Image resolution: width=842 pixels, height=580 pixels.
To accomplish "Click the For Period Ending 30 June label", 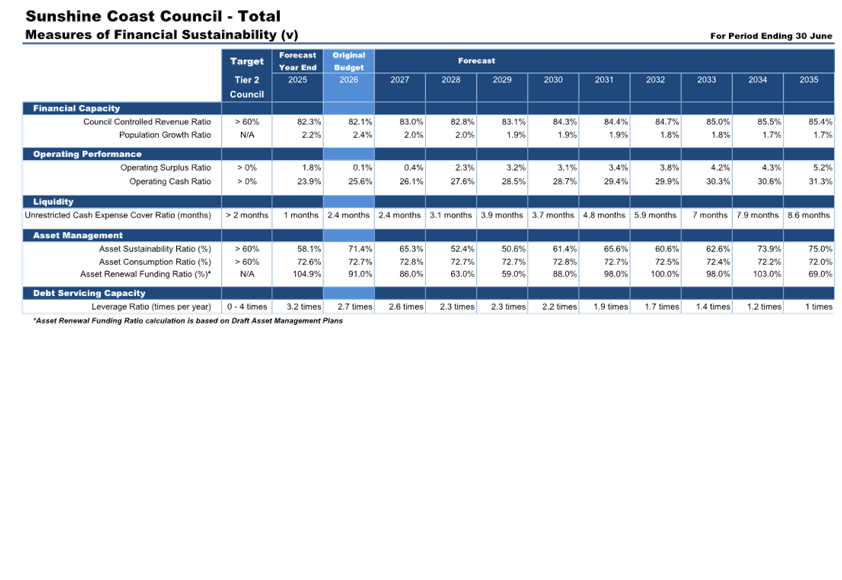I will [770, 36].
